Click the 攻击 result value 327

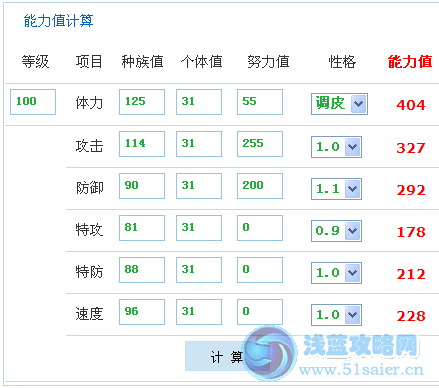click(x=411, y=148)
